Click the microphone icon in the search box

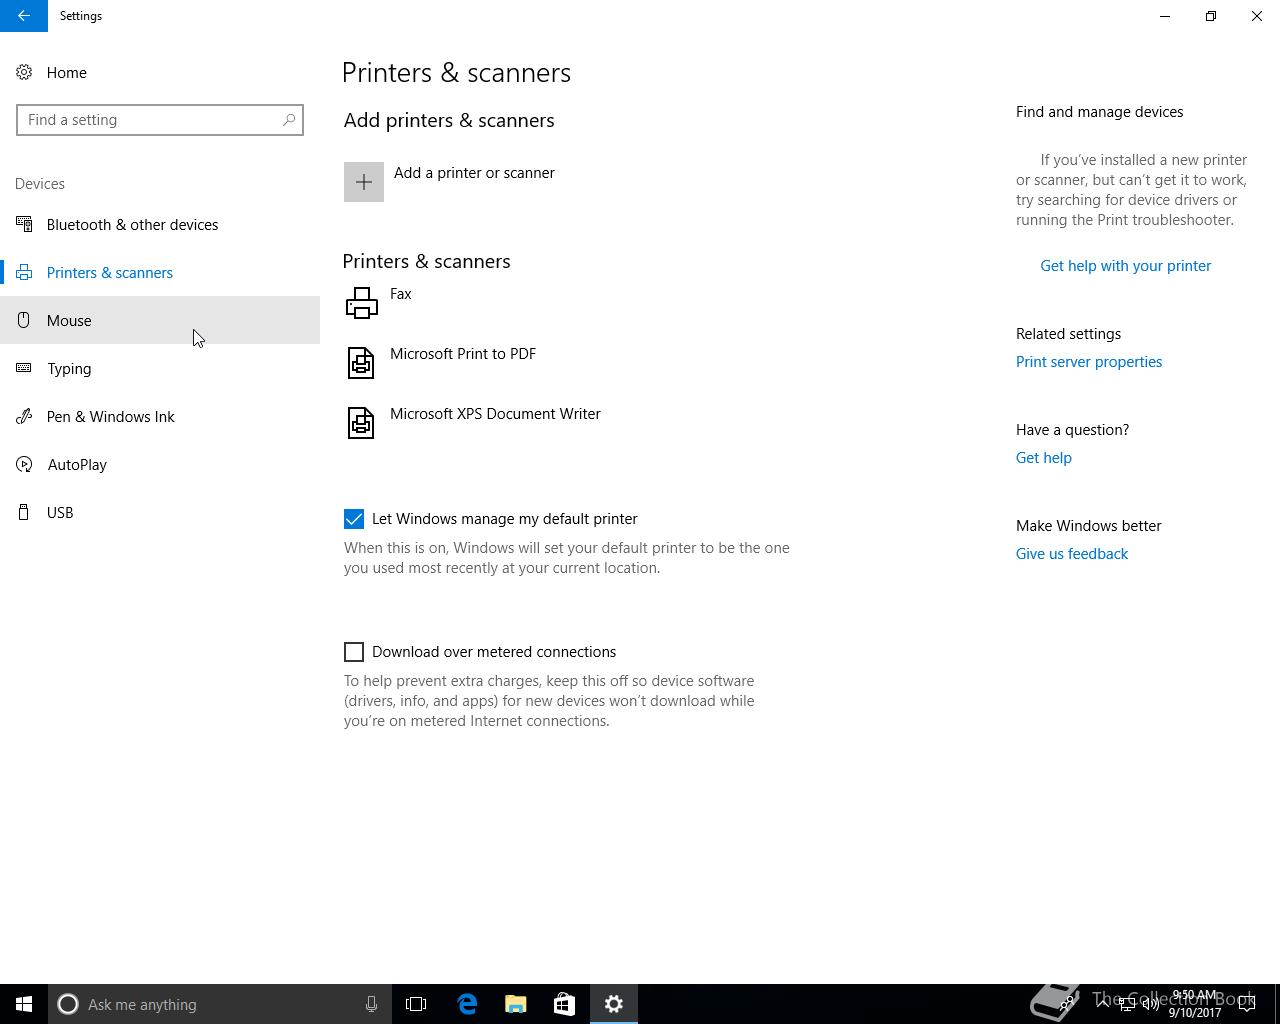pyautogui.click(x=371, y=1004)
